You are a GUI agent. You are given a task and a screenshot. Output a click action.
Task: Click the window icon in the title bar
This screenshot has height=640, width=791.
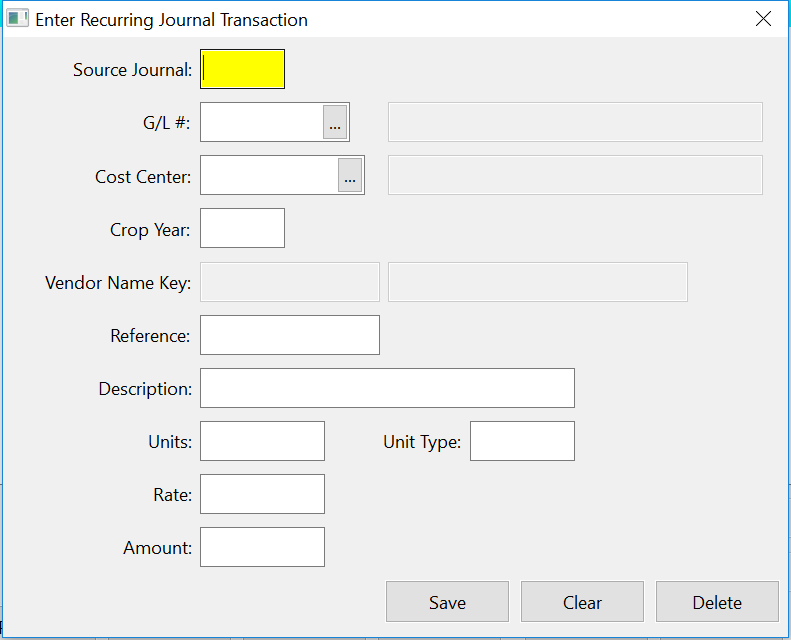pyautogui.click(x=17, y=19)
